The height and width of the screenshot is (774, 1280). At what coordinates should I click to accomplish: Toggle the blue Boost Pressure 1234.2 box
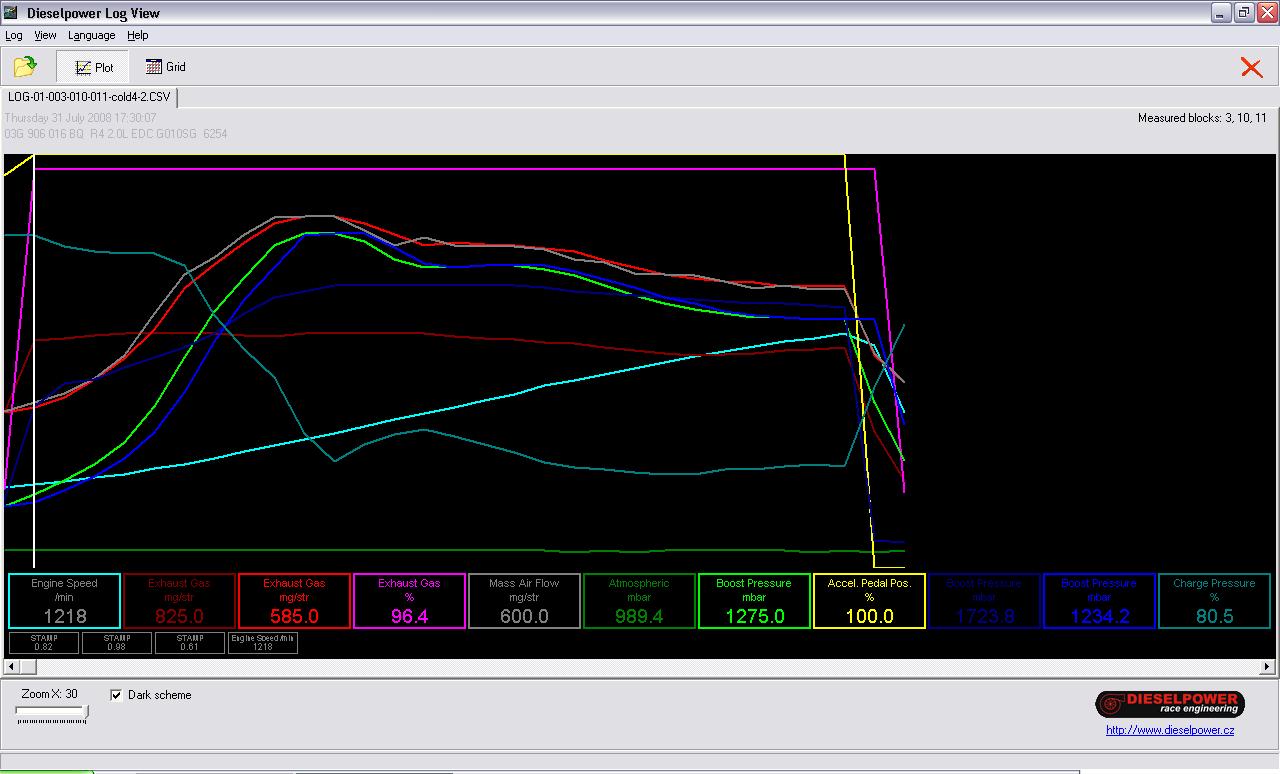(x=1099, y=600)
